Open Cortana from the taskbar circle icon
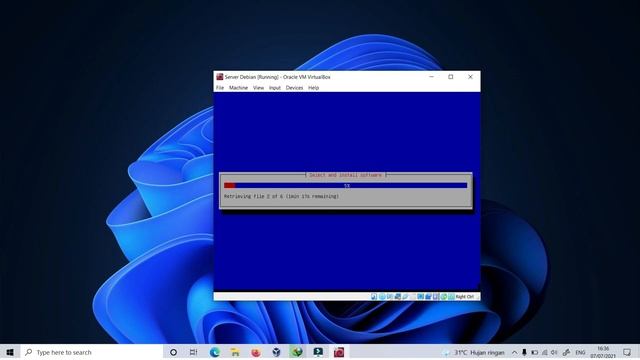 coord(173,352)
